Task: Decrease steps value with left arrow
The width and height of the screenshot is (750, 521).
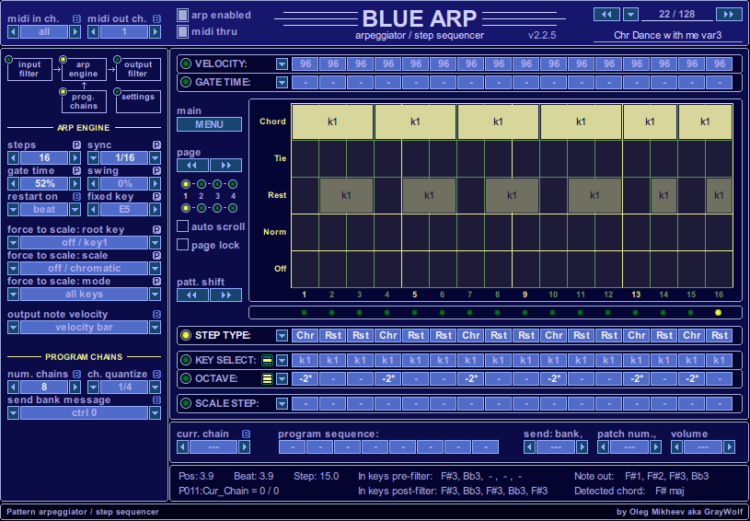Action: tap(13, 158)
